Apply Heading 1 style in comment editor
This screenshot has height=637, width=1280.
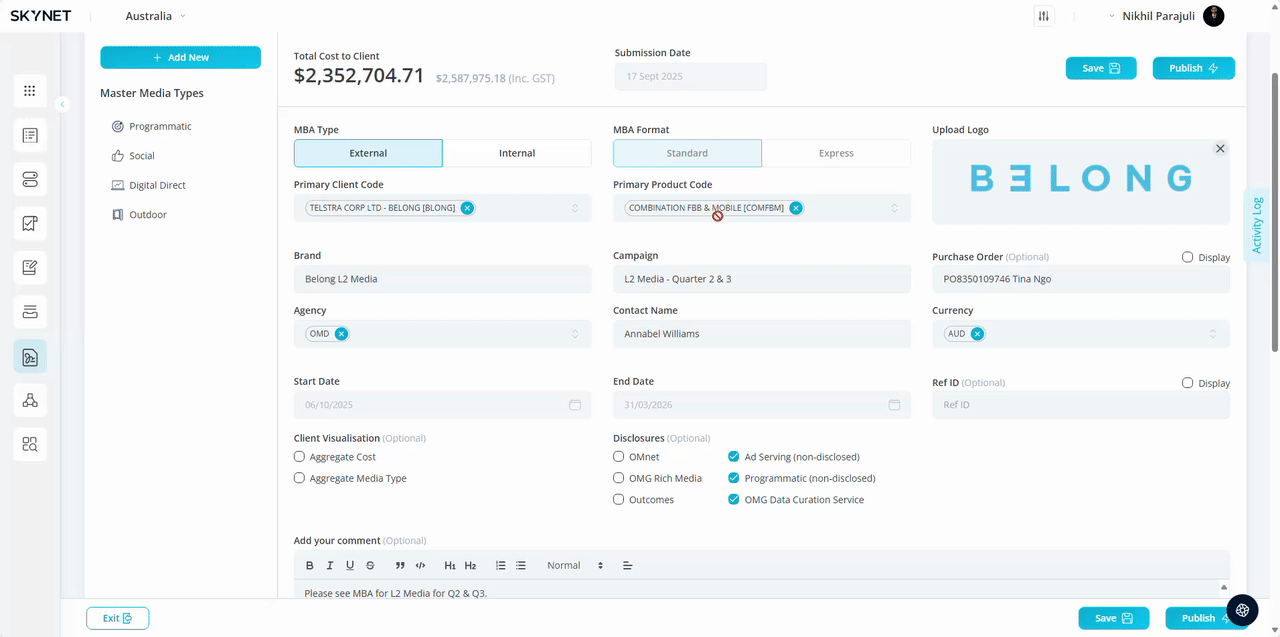click(450, 566)
